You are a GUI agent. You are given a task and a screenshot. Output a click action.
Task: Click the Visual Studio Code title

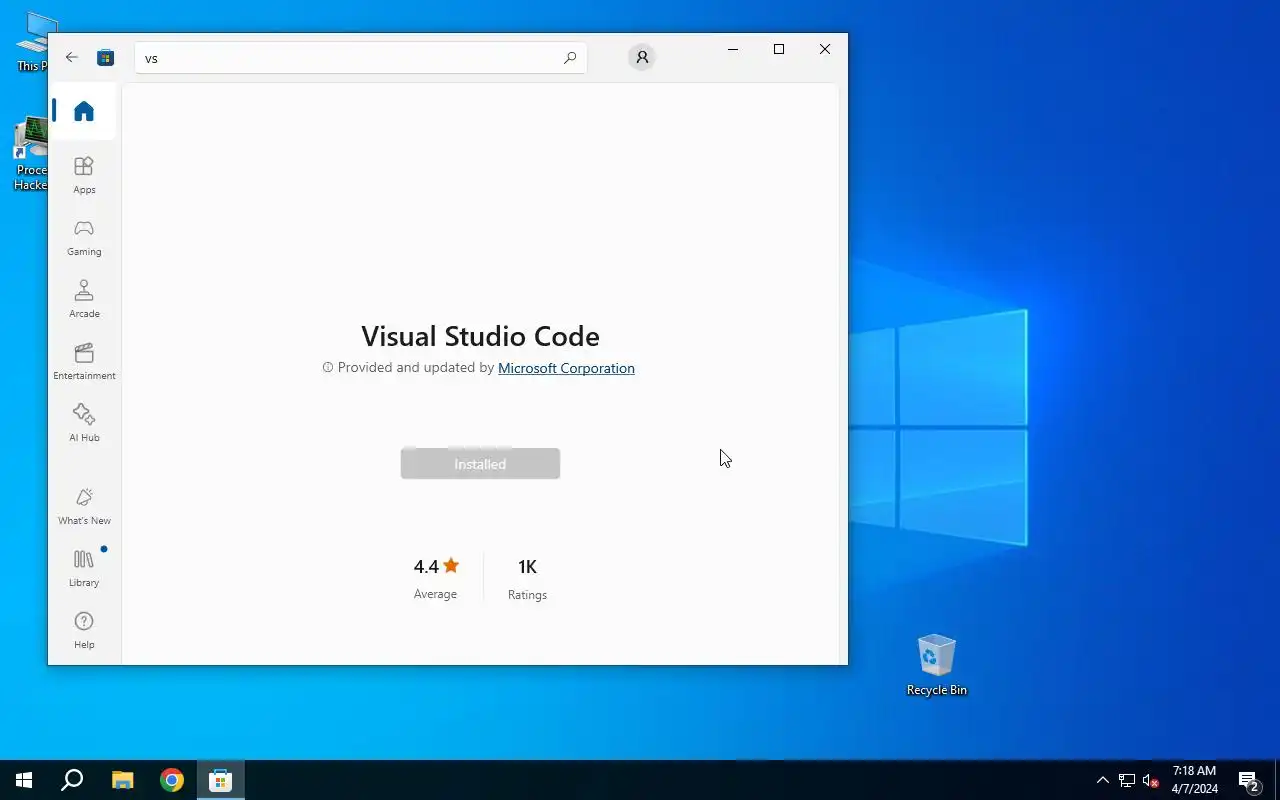[x=480, y=336]
